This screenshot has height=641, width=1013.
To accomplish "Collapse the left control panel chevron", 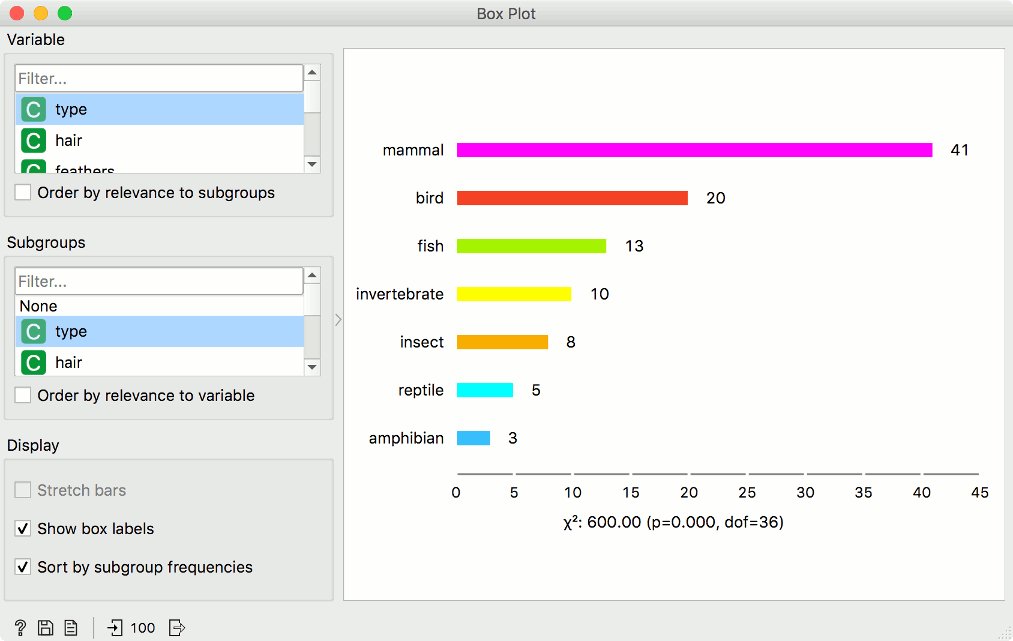I will tap(338, 320).
